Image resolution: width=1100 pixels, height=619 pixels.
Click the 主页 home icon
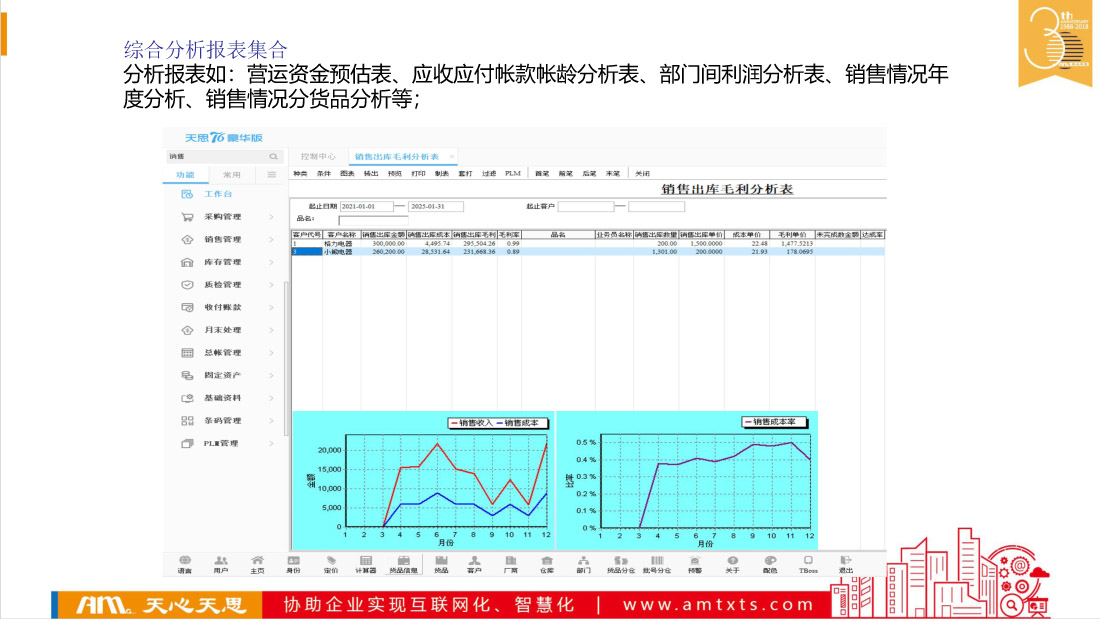[257, 561]
